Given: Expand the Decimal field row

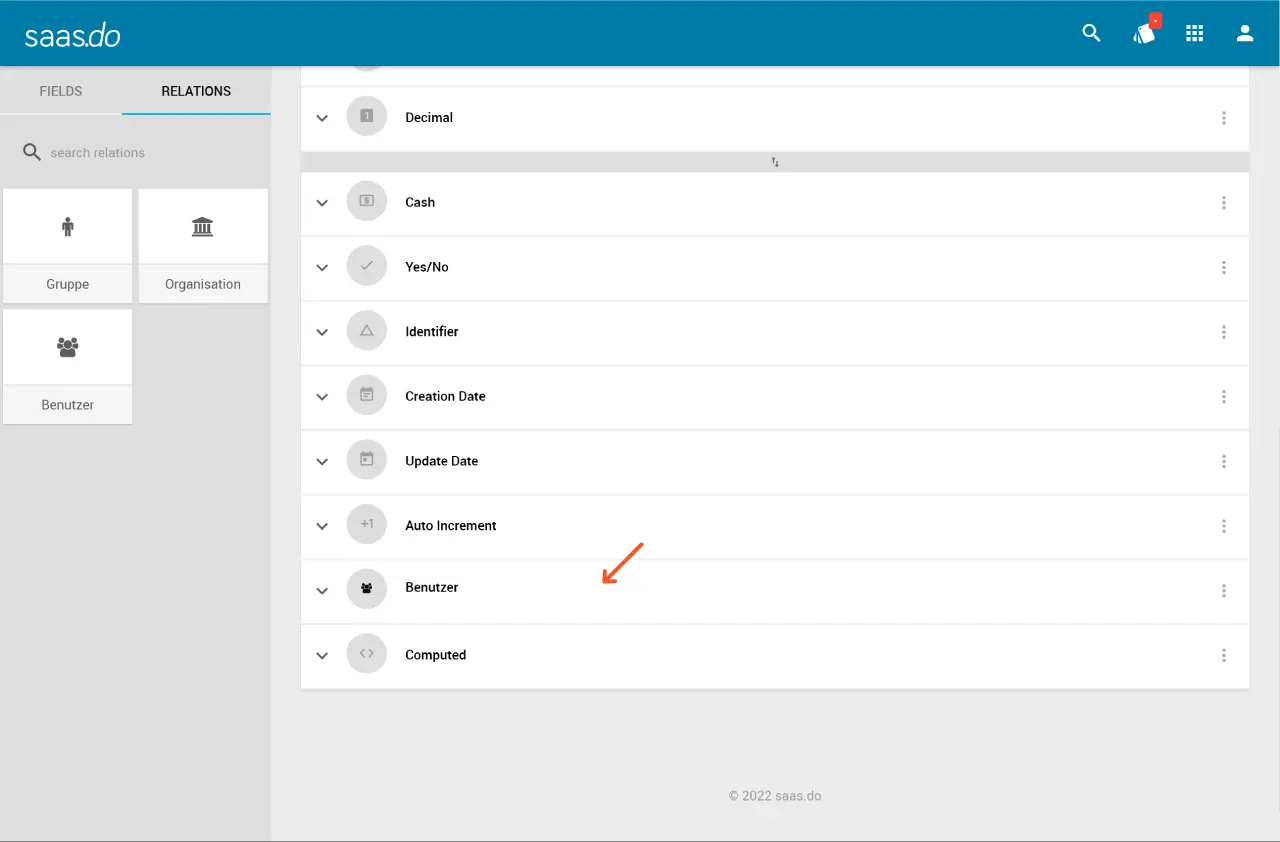Looking at the screenshot, I should coord(322,118).
